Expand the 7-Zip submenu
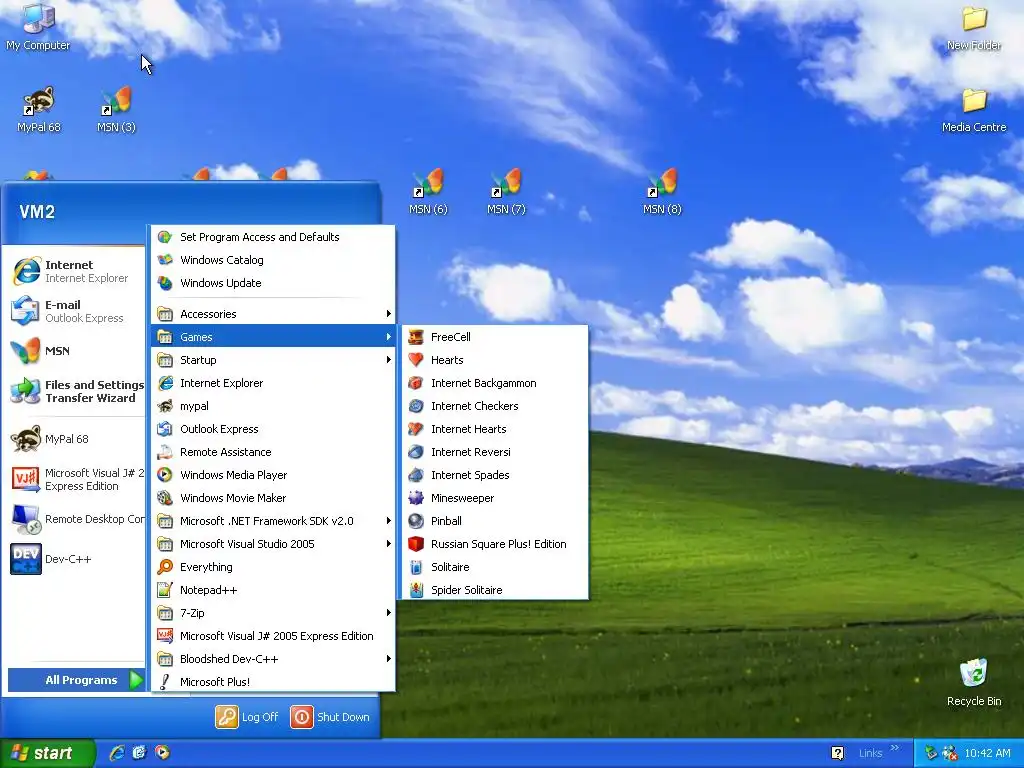 273,613
